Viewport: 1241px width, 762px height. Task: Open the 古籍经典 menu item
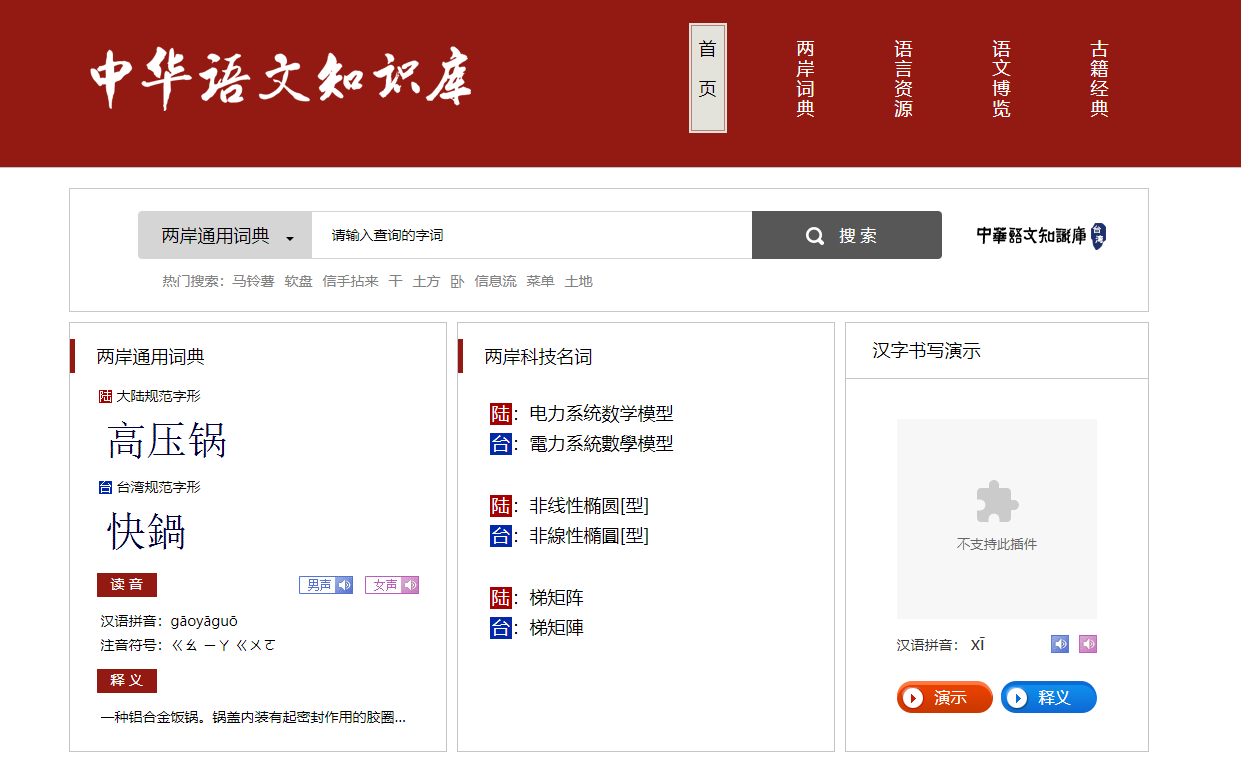(x=1098, y=77)
